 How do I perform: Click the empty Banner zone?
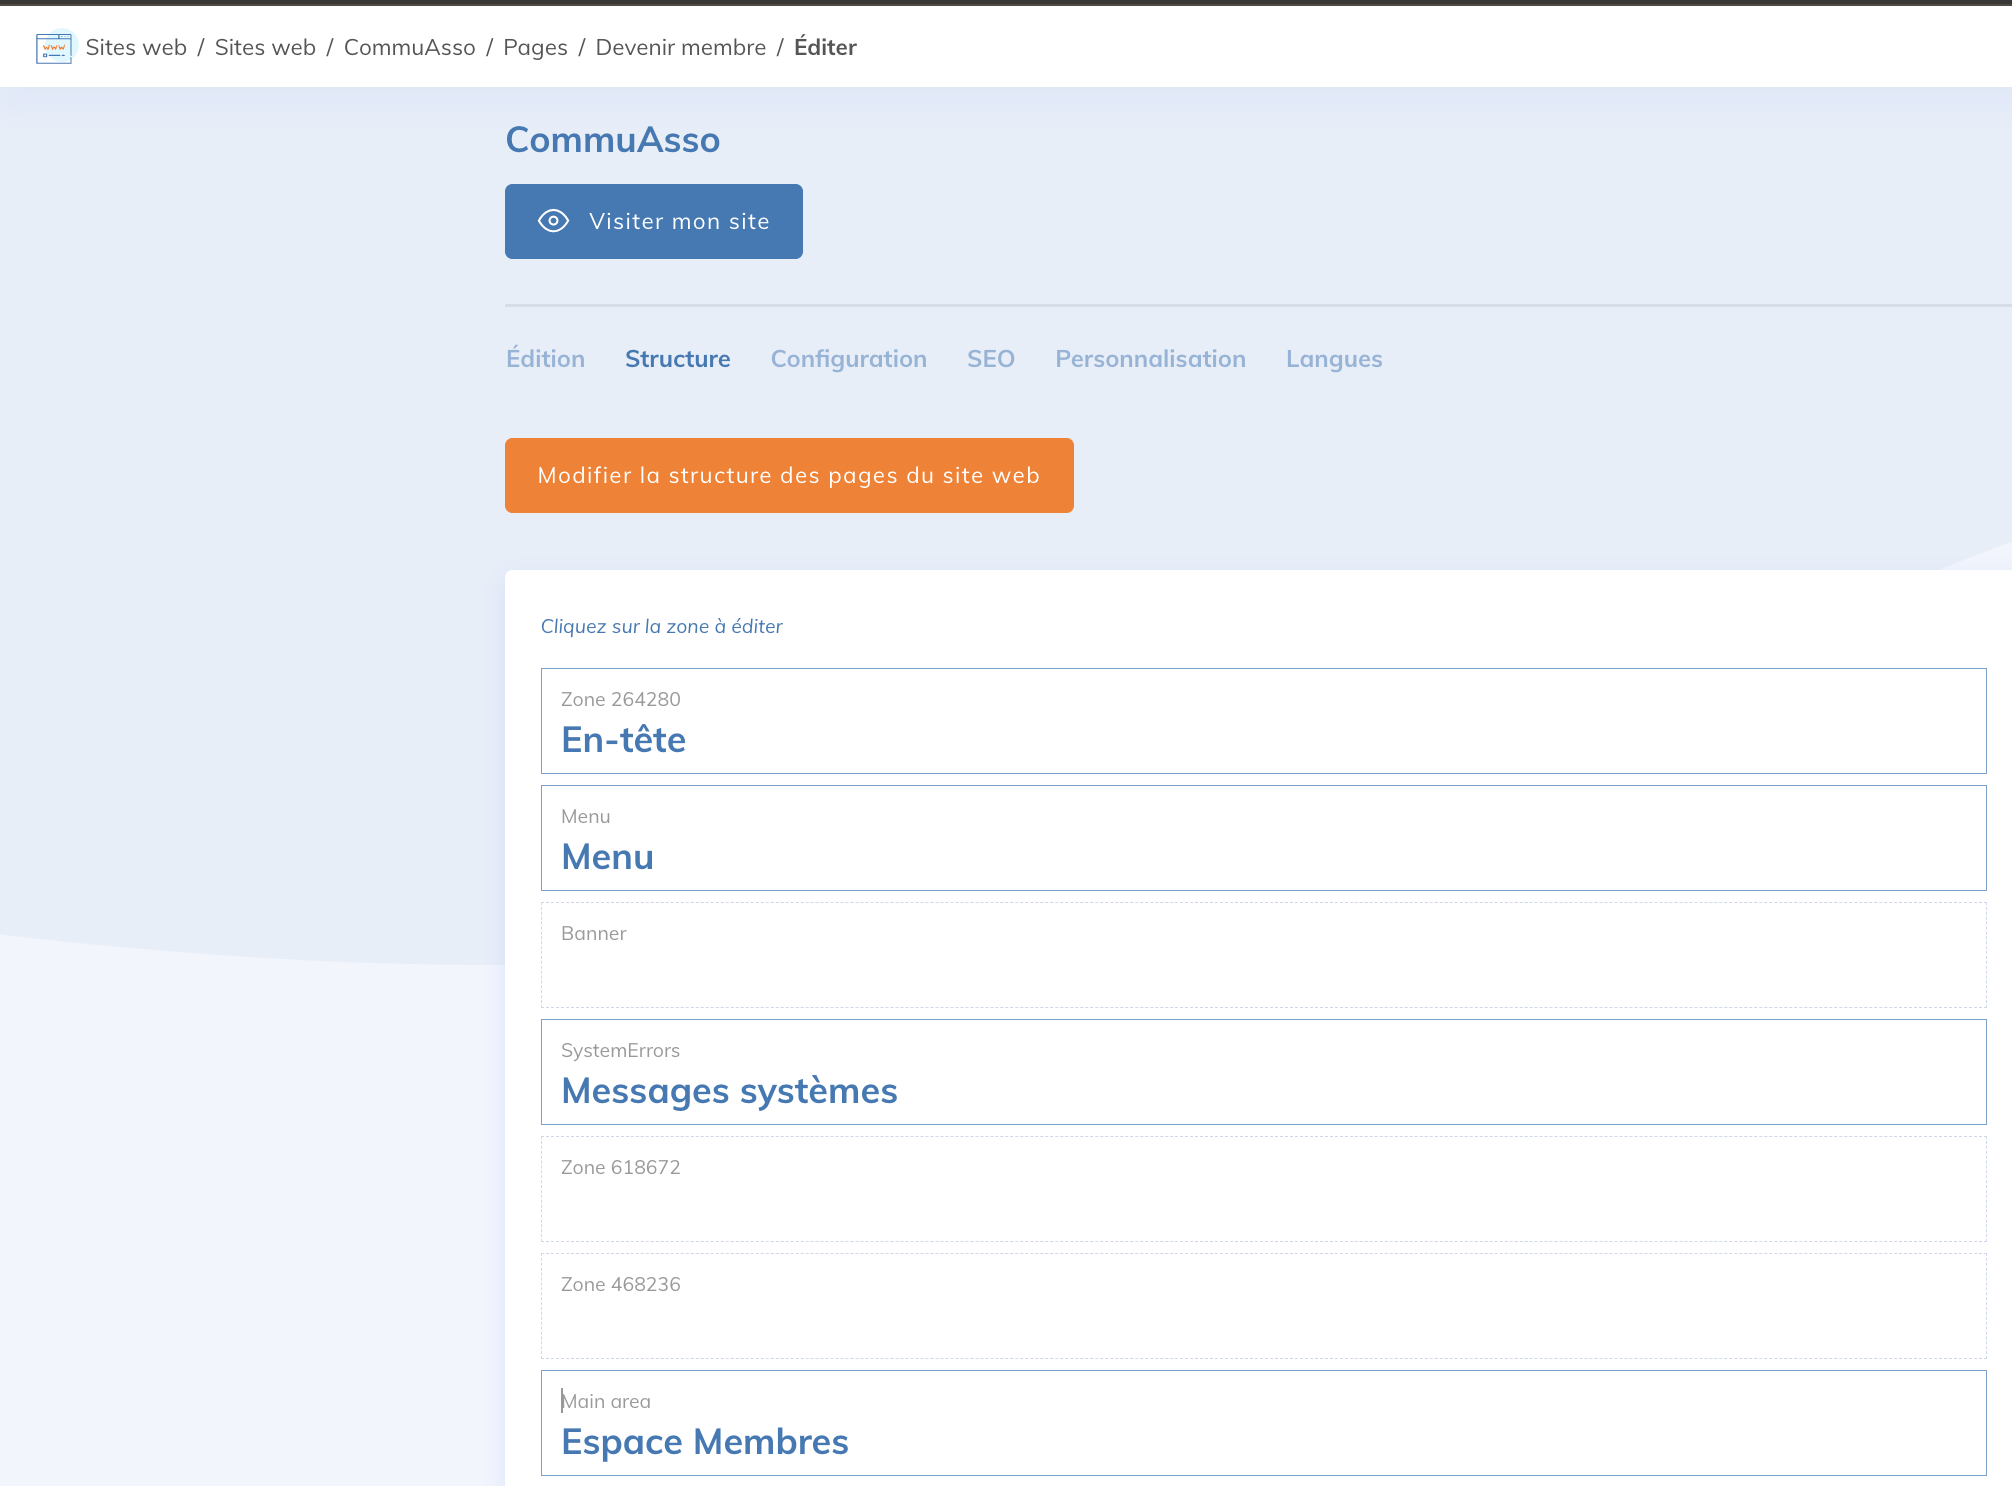(x=1262, y=955)
